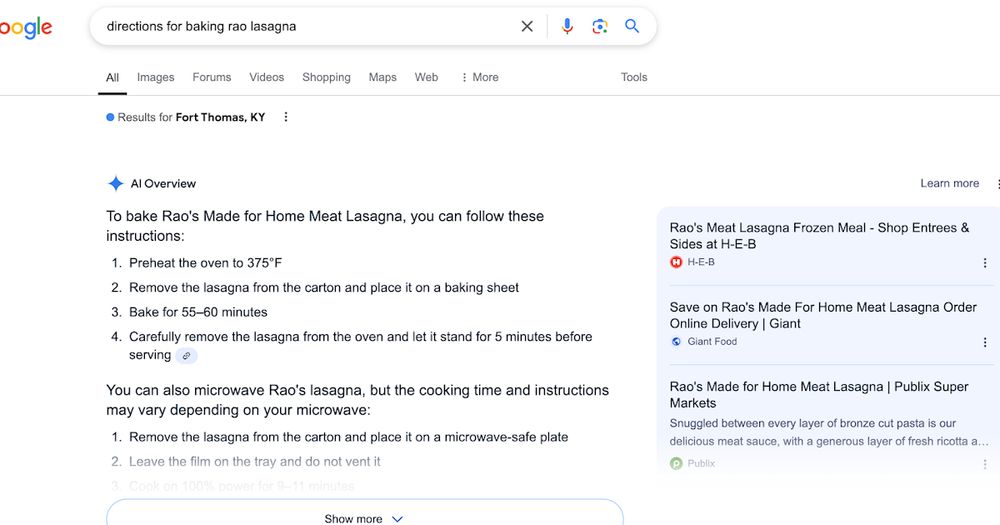Open the Maps tab
Screen dimensions: 1000x525
383,77
